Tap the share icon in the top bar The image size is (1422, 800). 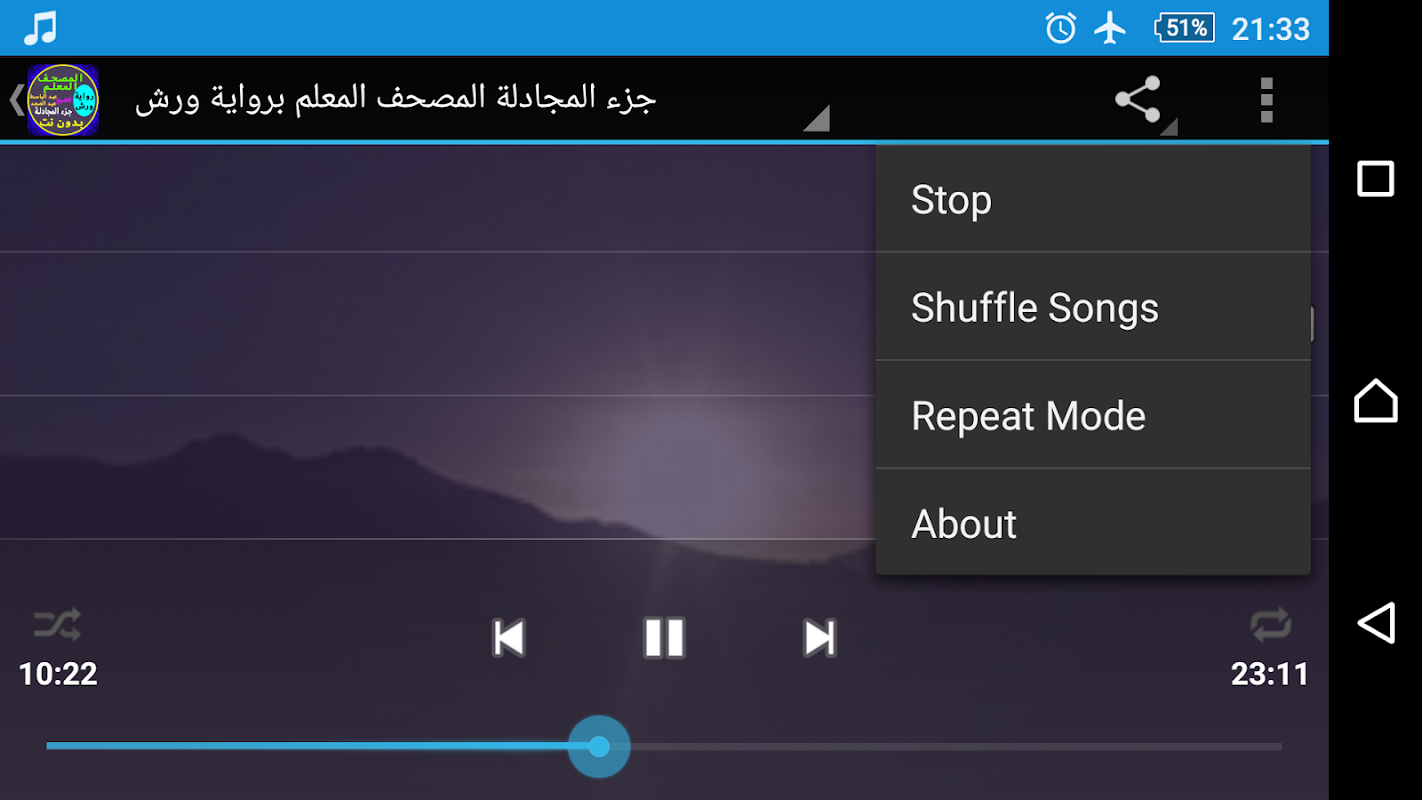point(1137,99)
